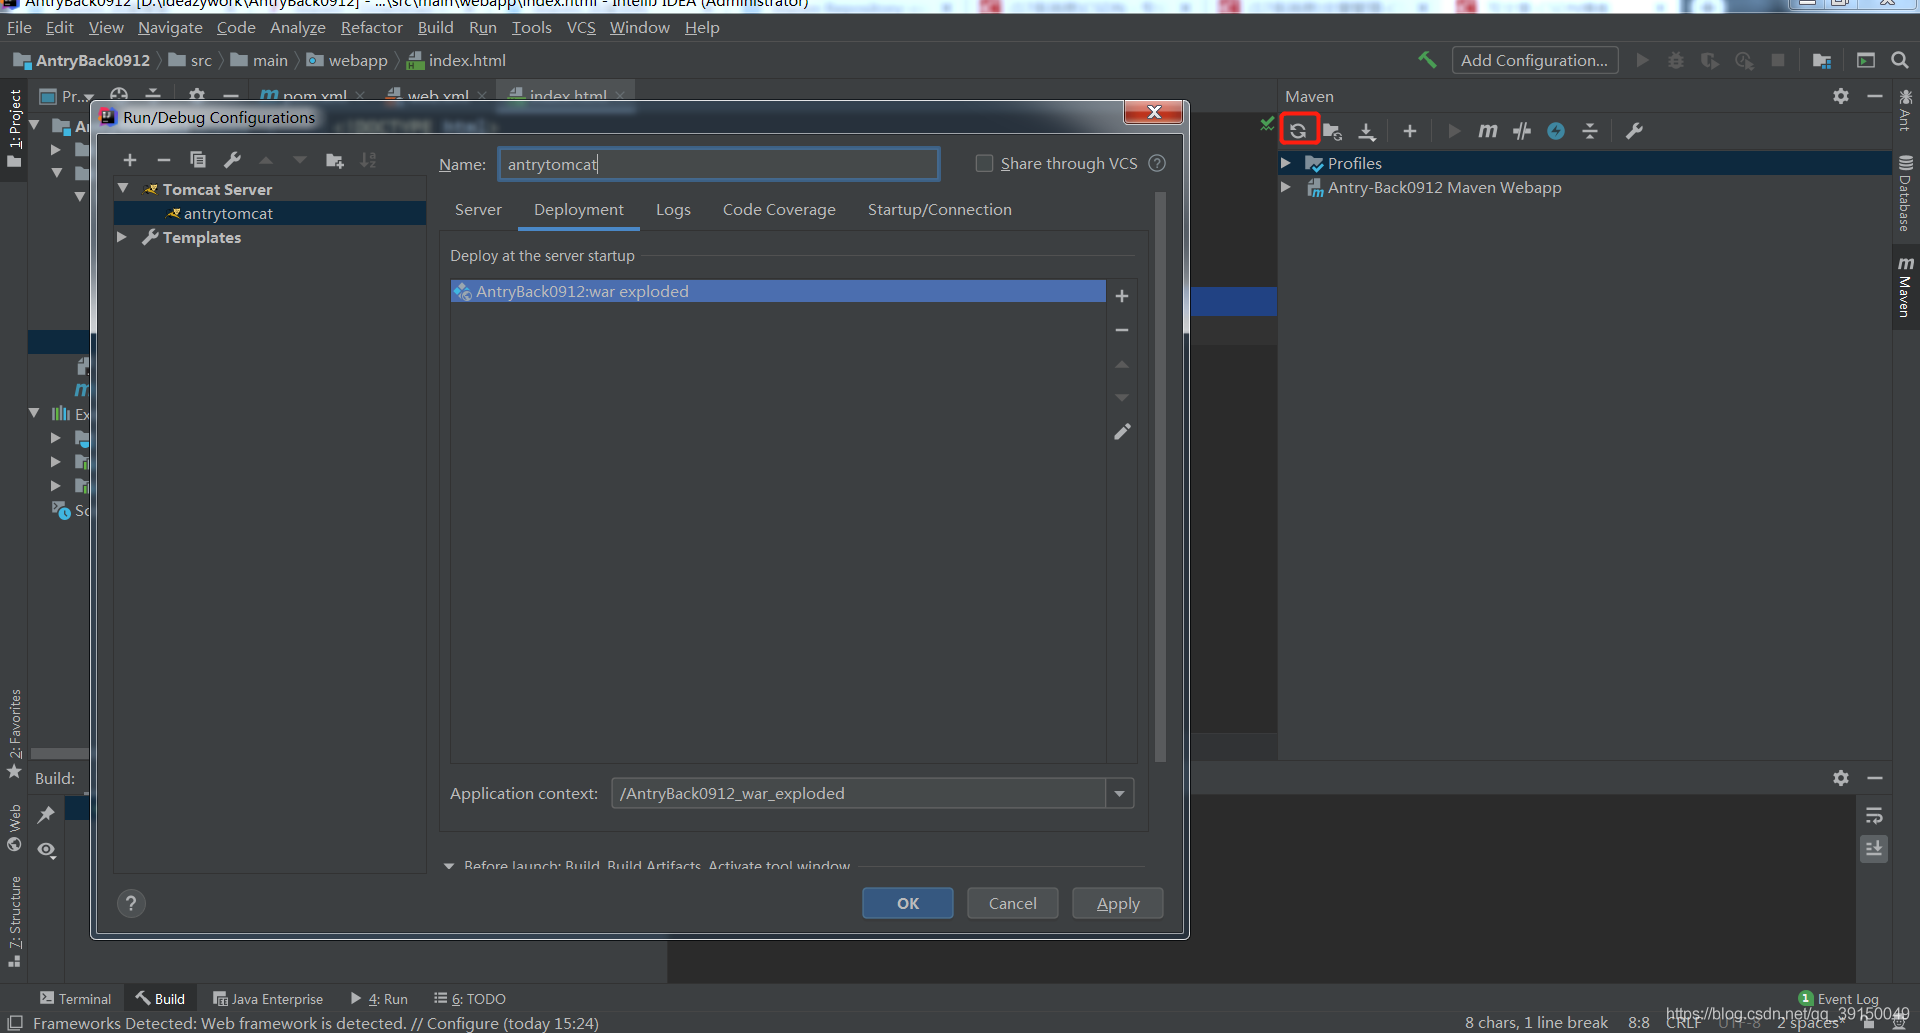Select AntryBack0912:war exploded artifact row
This screenshot has height=1033, width=1920.
tap(778, 291)
